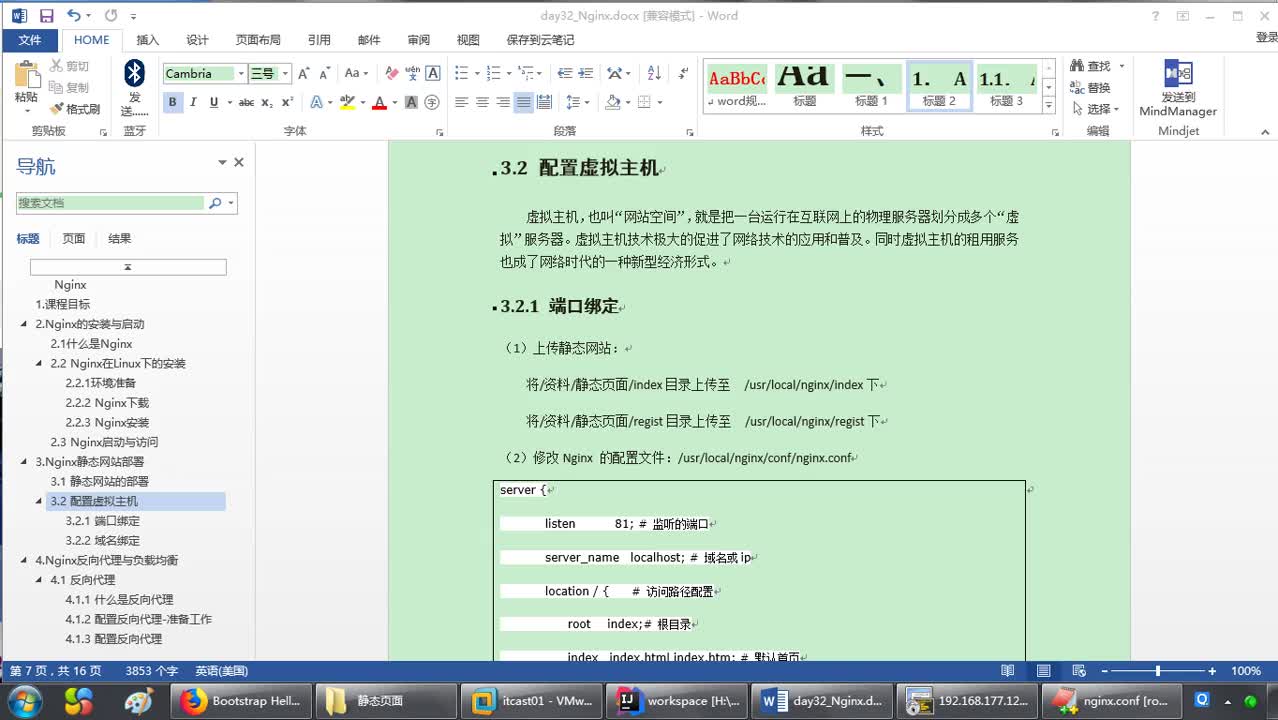Decrease paragraph indent
This screenshot has width=1278, height=720.
pos(565,73)
